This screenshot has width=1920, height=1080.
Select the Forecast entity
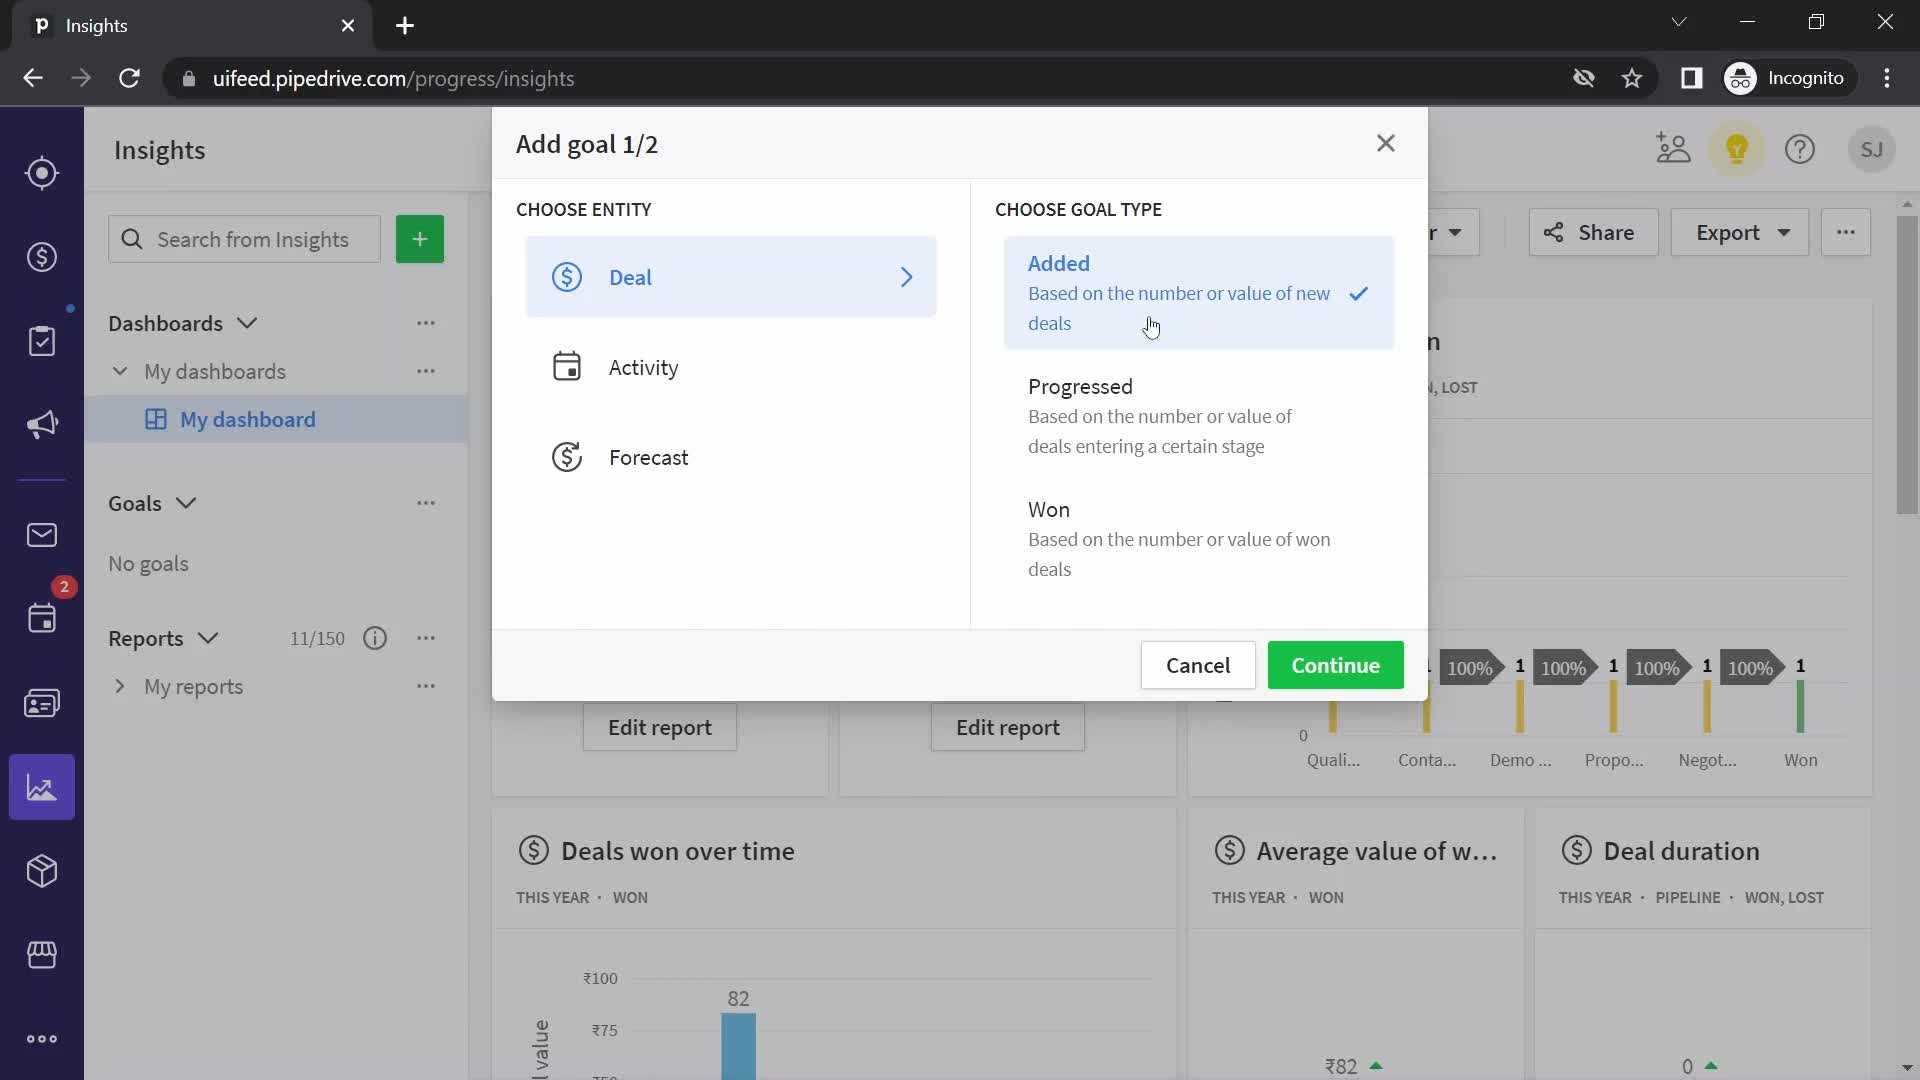point(730,457)
